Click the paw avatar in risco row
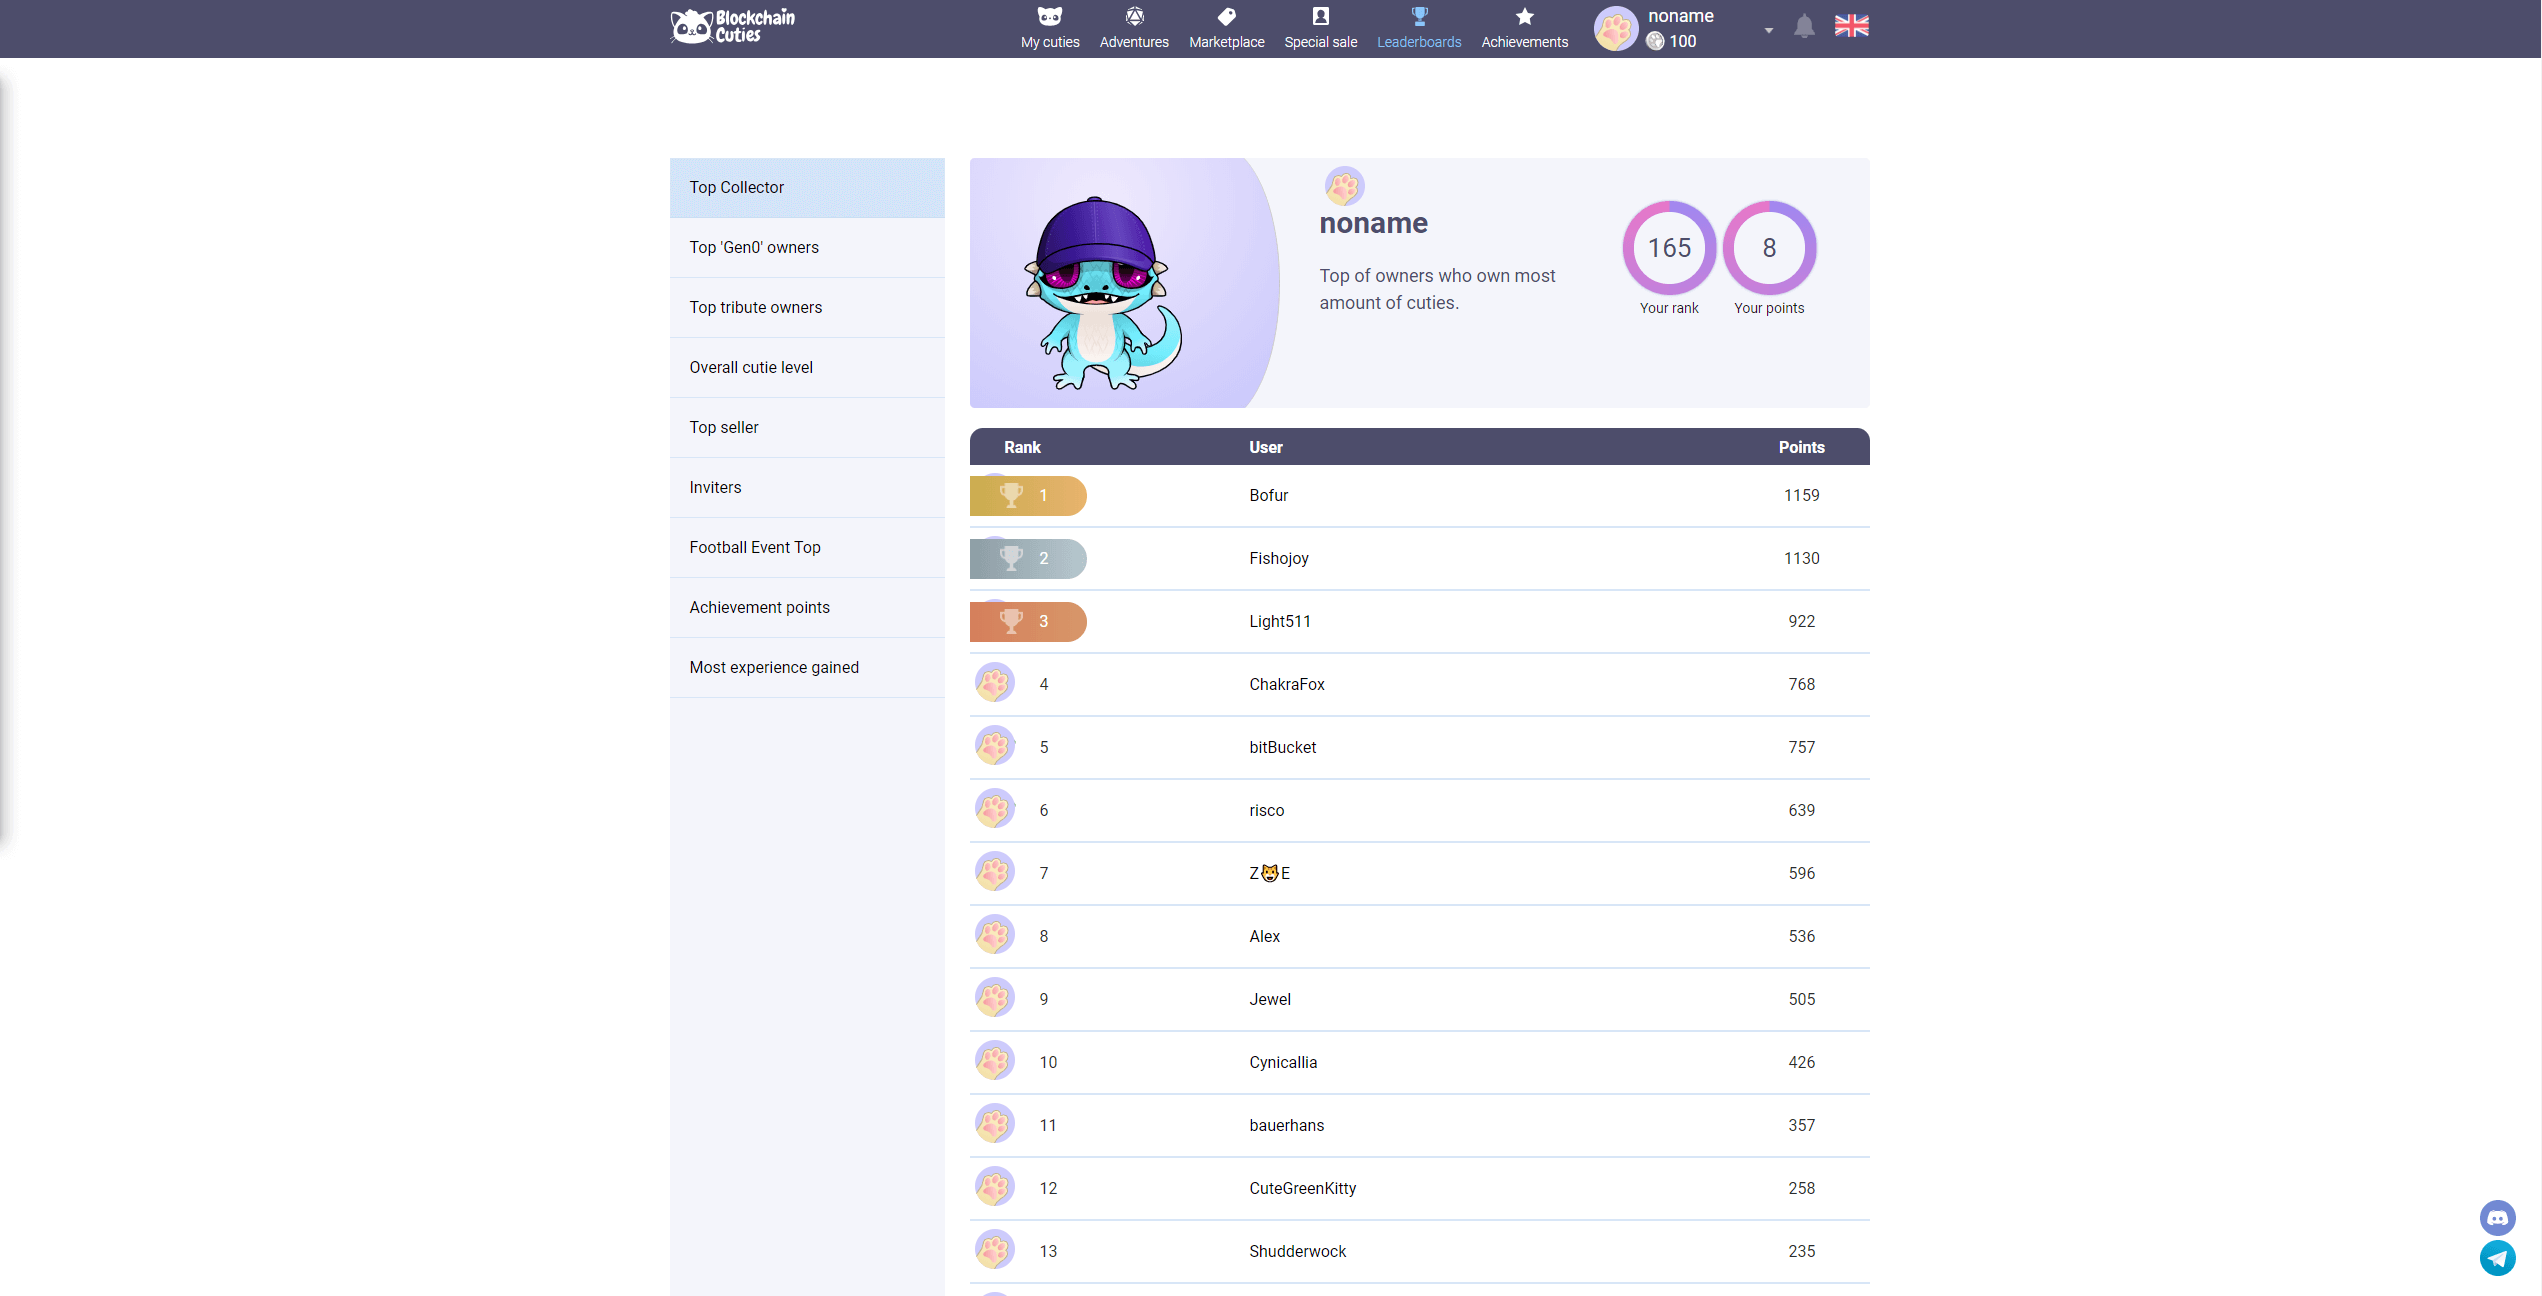Image resolution: width=2542 pixels, height=1296 pixels. 994,809
